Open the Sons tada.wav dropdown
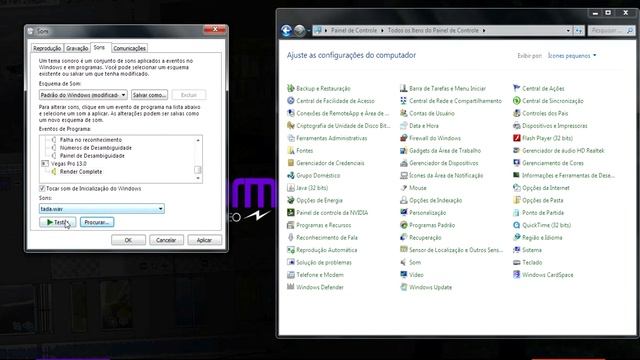Viewport: 640px width, 360px height. [x=102, y=209]
